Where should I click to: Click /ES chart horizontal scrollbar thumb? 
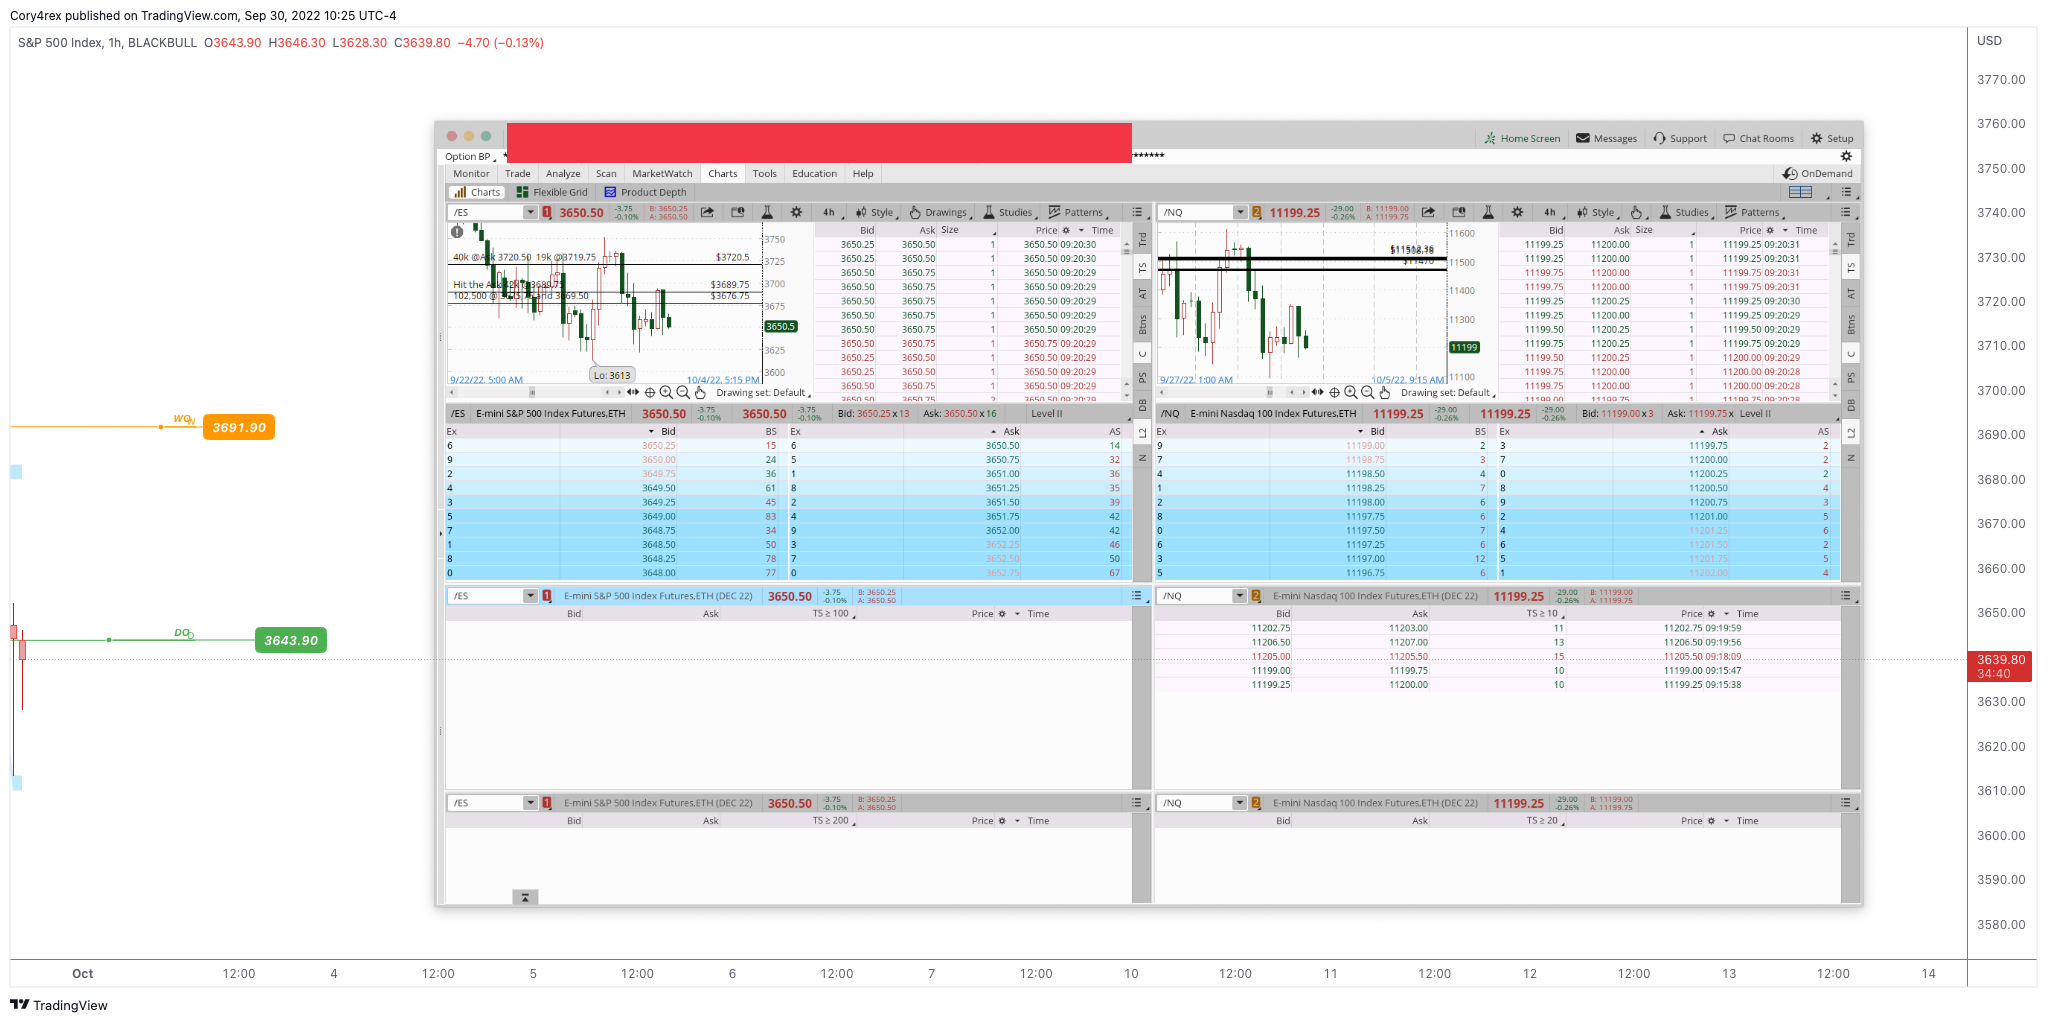[532, 392]
